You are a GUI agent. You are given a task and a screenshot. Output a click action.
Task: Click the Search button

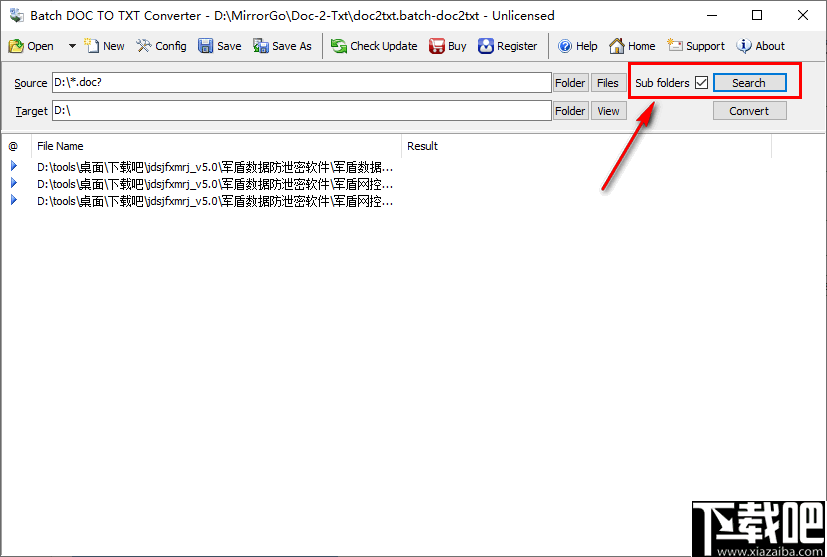click(749, 83)
